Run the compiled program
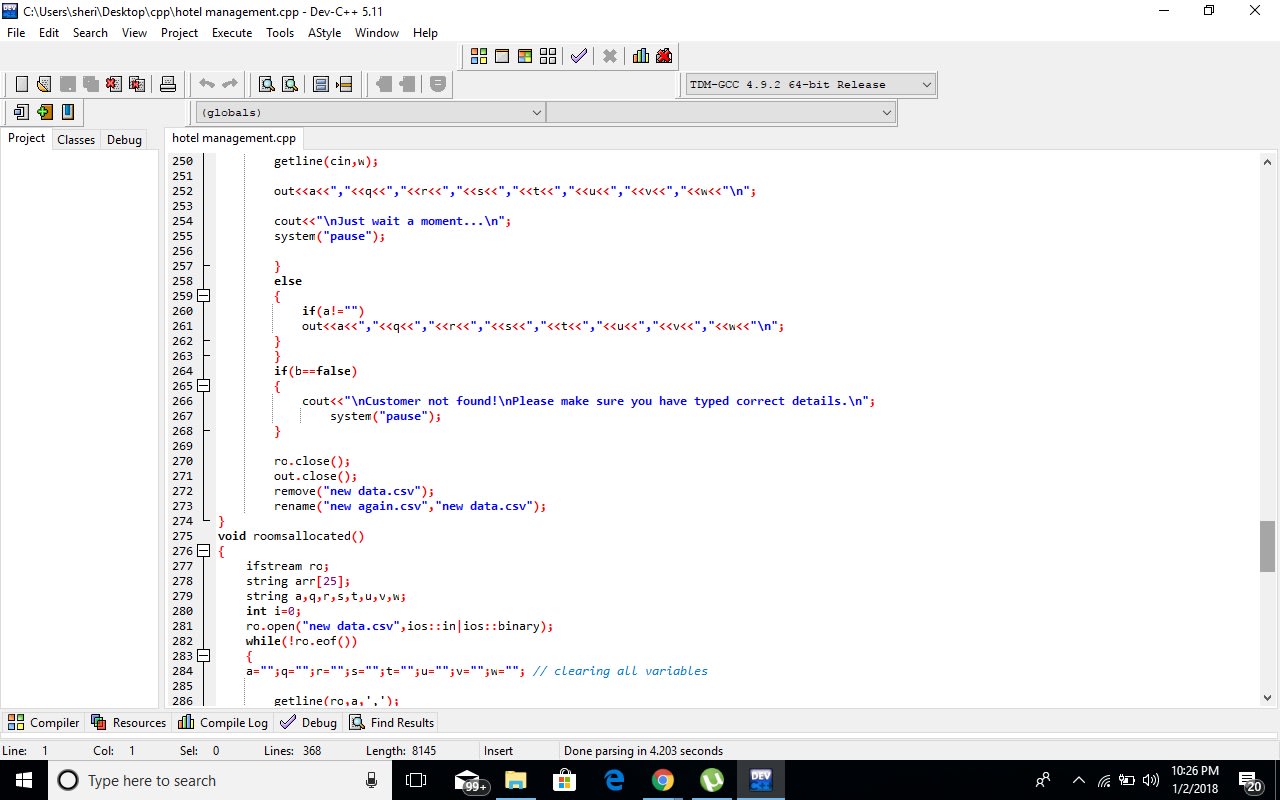 click(x=502, y=56)
